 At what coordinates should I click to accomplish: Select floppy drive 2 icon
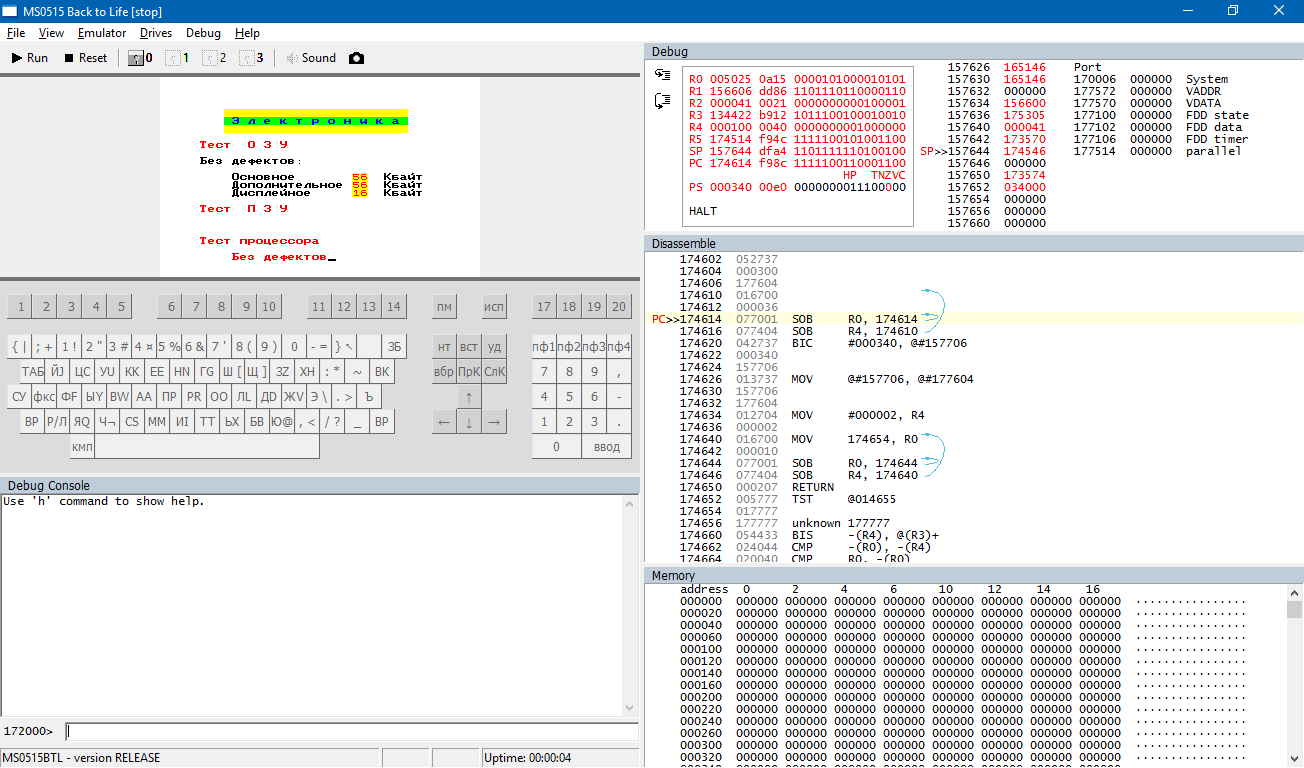[214, 58]
